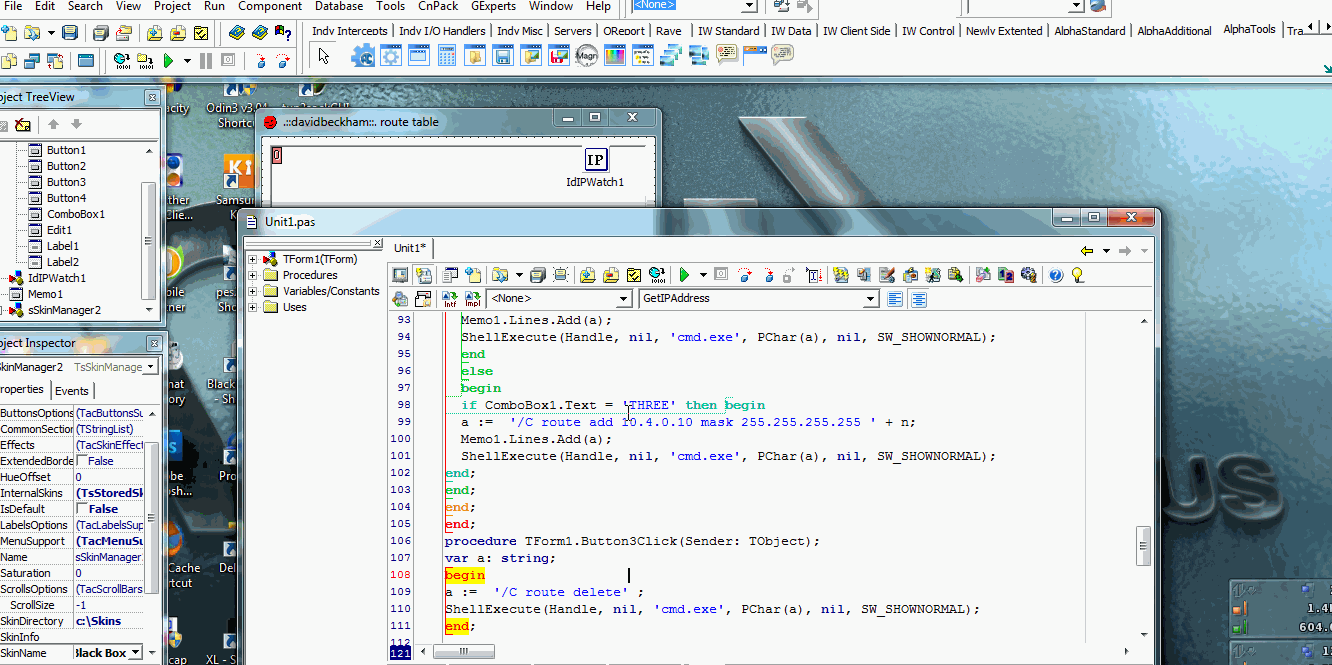Image resolution: width=1332 pixels, height=665 pixels.
Task: Select the Indy Misc palette tab
Action: [x=519, y=31]
